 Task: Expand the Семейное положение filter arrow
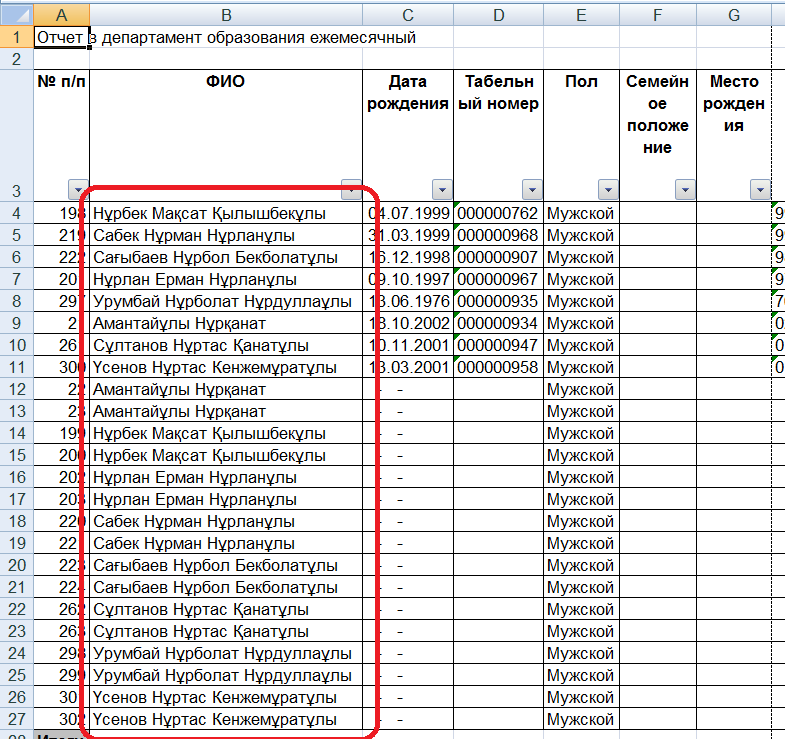(684, 190)
